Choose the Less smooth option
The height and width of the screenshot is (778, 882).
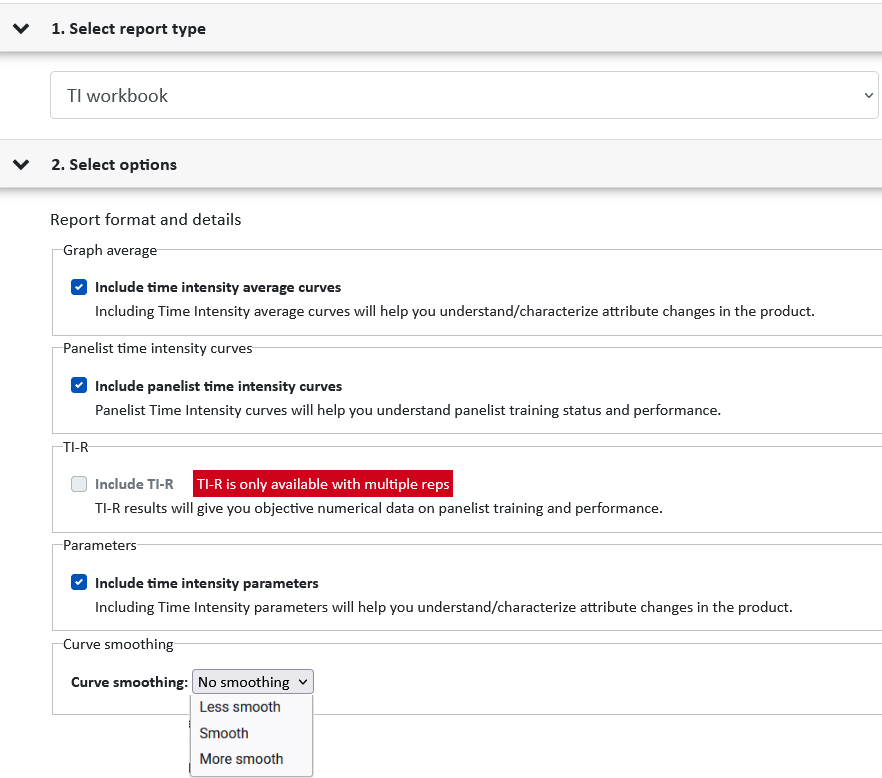pos(240,707)
